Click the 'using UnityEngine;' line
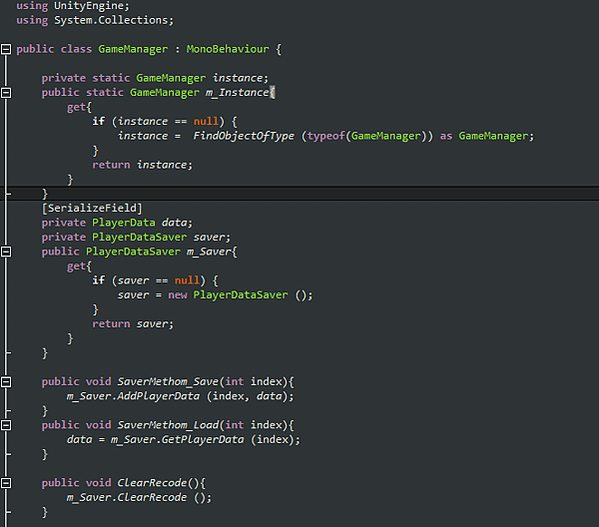 (x=73, y=6)
